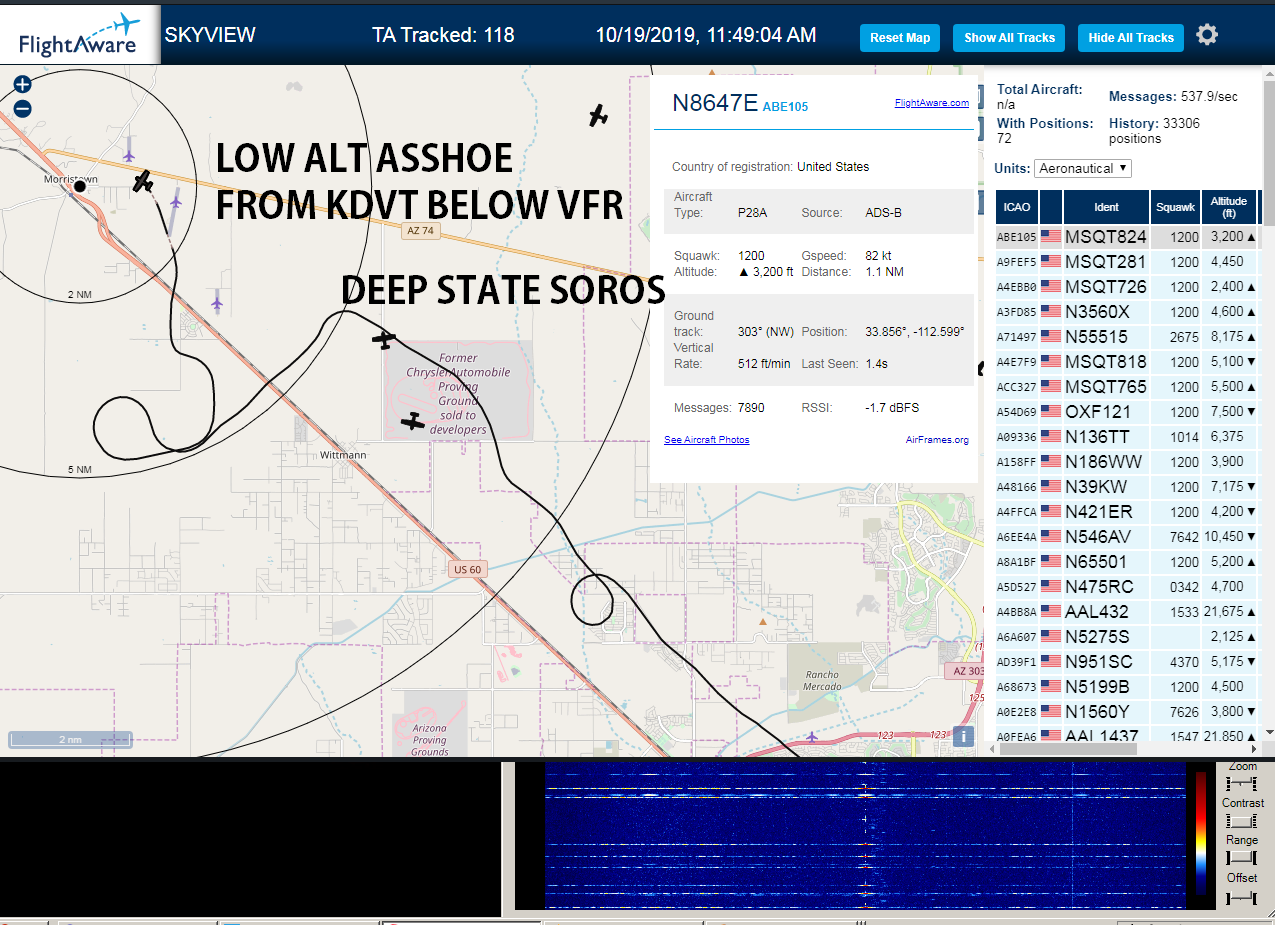This screenshot has width=1275, height=925.
Task: Select the N5275S aircraft row
Action: click(x=1127, y=637)
